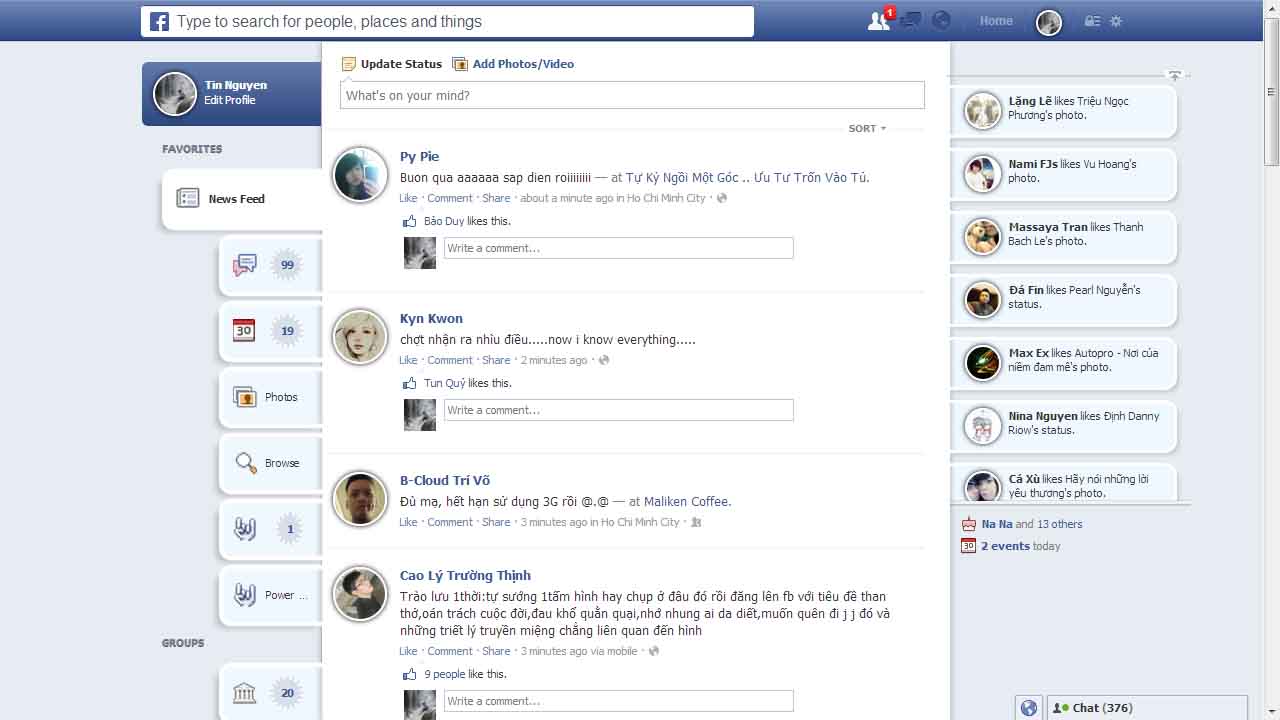
Task: Collapse the ticker with the arrow control
Action: [1175, 75]
